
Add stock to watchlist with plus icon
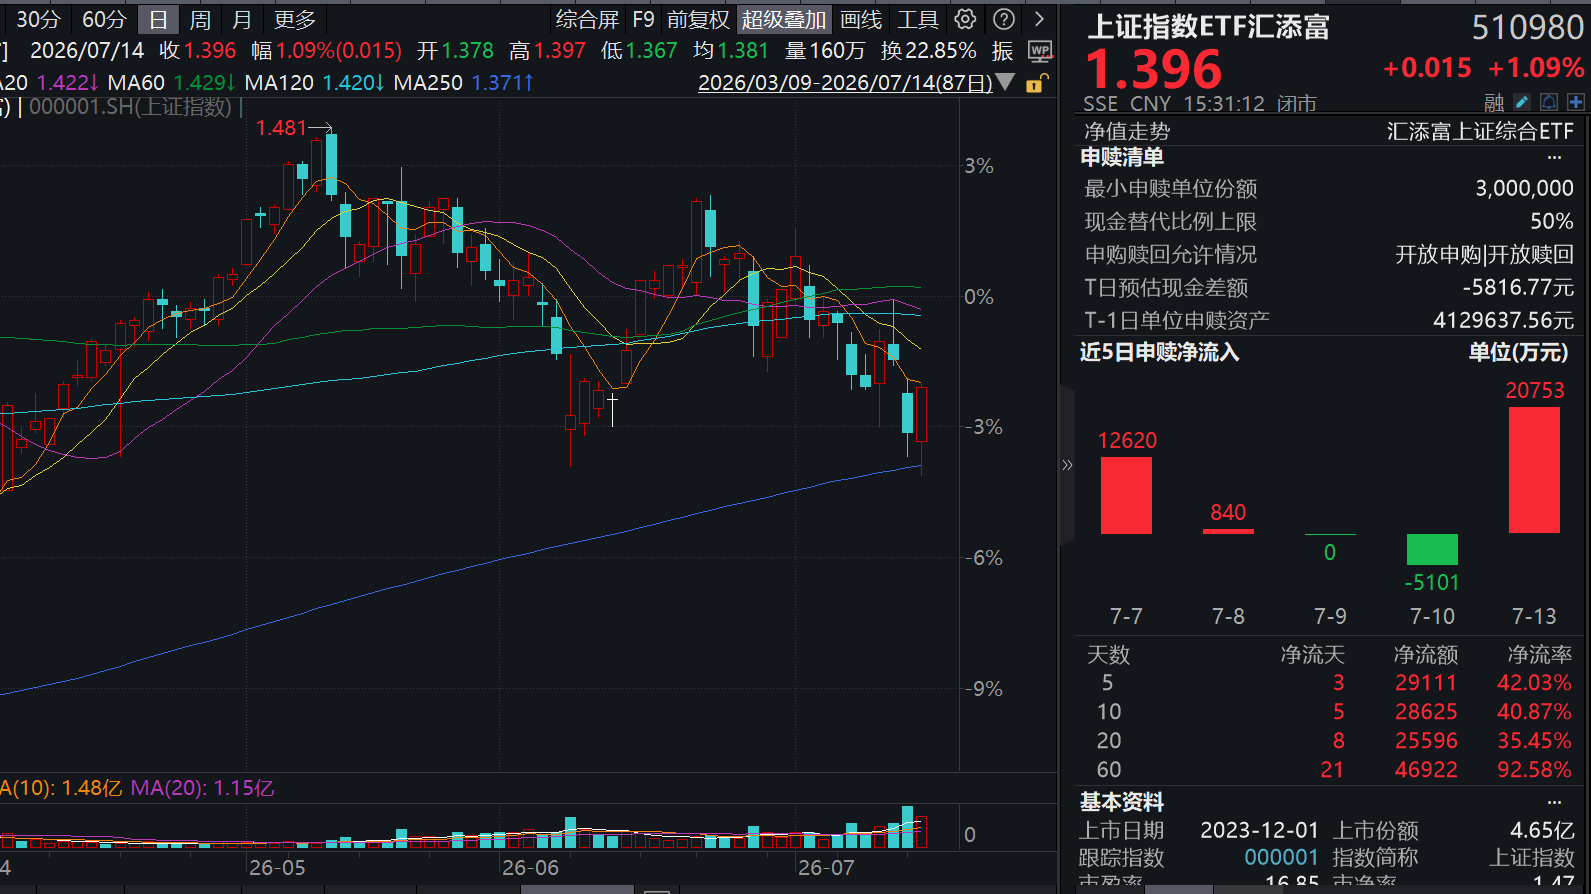pos(1576,102)
